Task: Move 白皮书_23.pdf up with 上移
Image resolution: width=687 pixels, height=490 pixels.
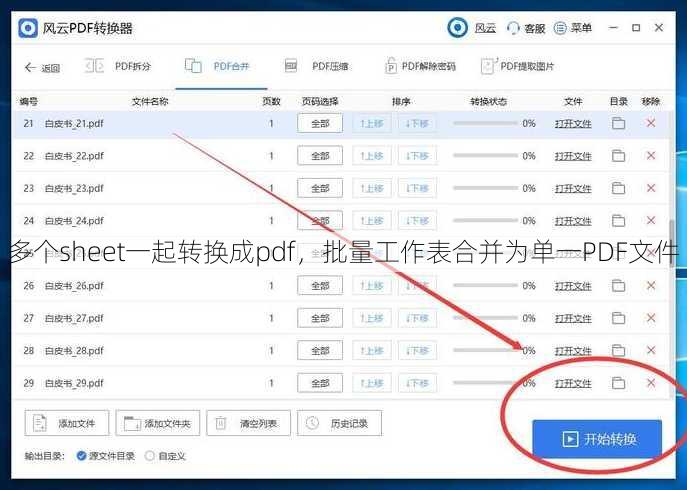Action: coord(372,188)
